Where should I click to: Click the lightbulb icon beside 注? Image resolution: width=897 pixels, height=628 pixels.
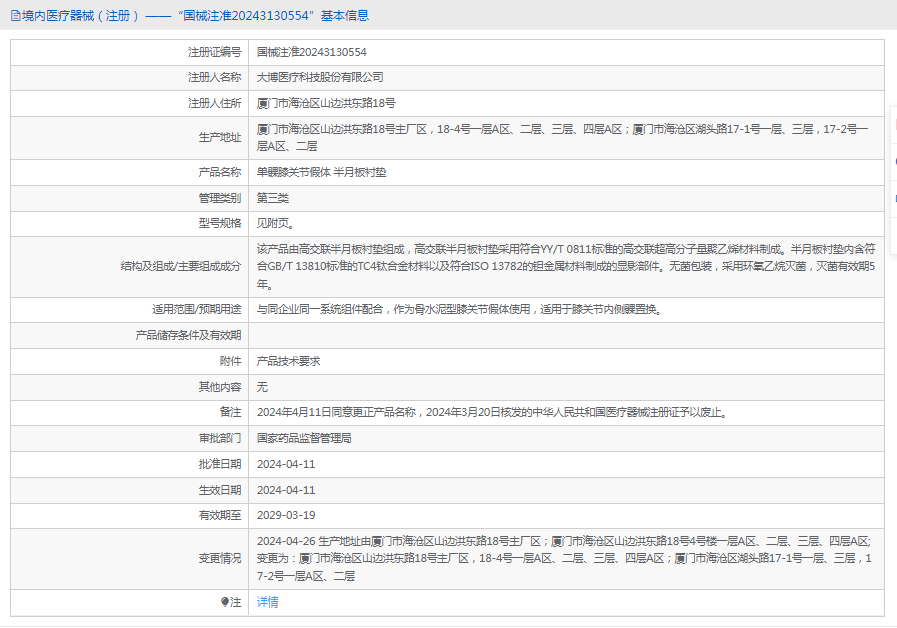coord(224,602)
